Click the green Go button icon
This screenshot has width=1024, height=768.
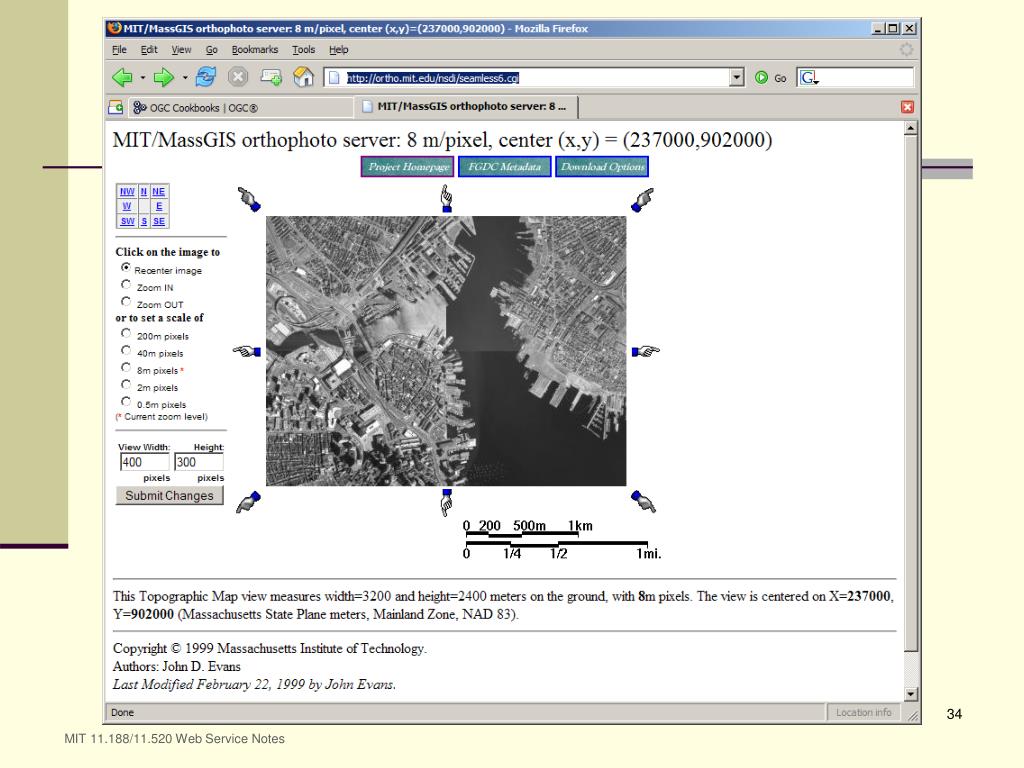761,78
